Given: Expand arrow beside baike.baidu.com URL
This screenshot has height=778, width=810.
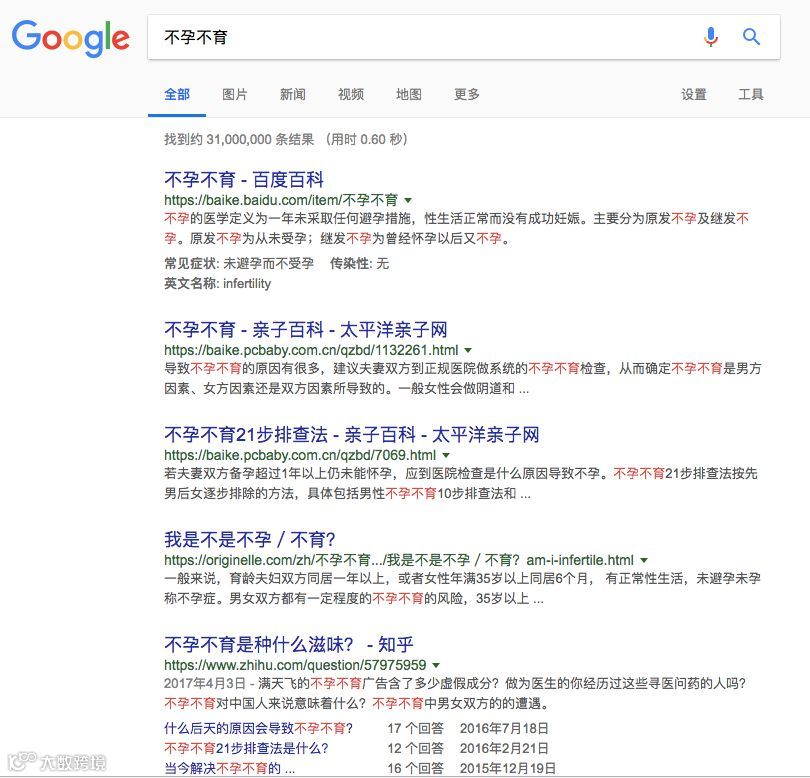Looking at the screenshot, I should (x=408, y=200).
